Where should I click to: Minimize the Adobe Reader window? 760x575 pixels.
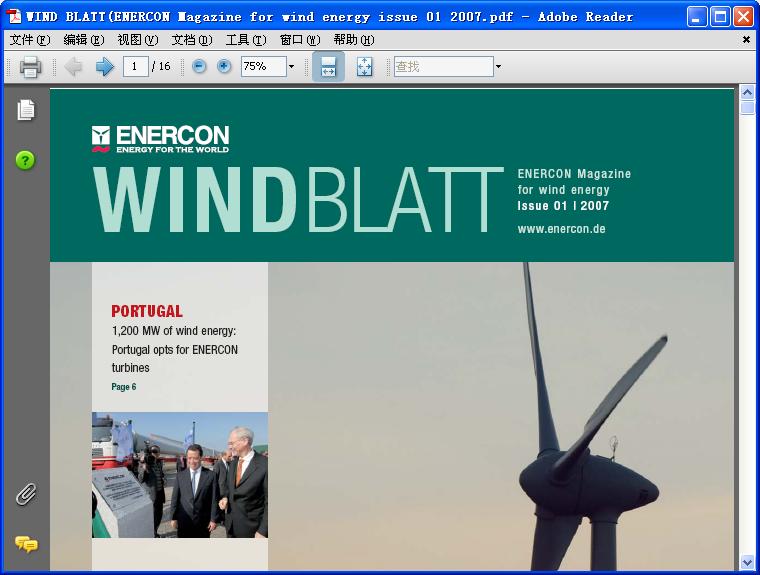(x=697, y=16)
